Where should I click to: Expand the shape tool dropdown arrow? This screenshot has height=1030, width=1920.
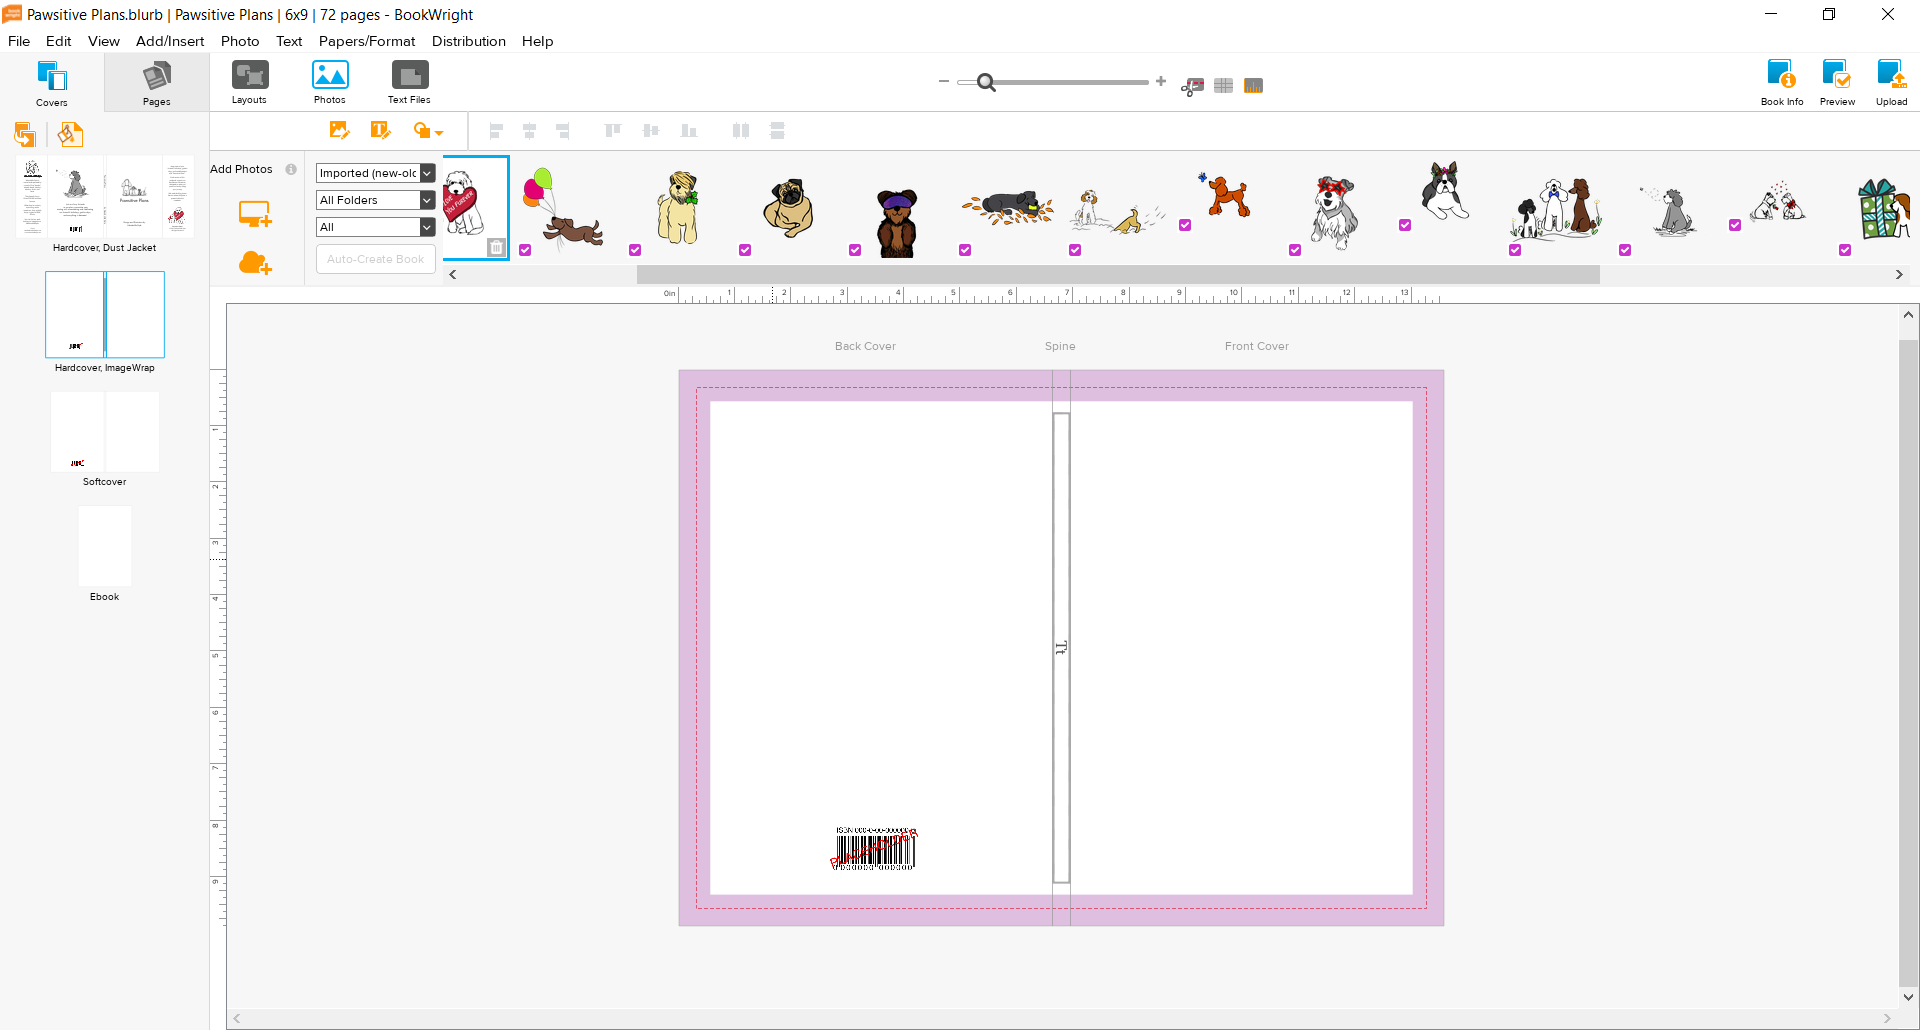(439, 133)
